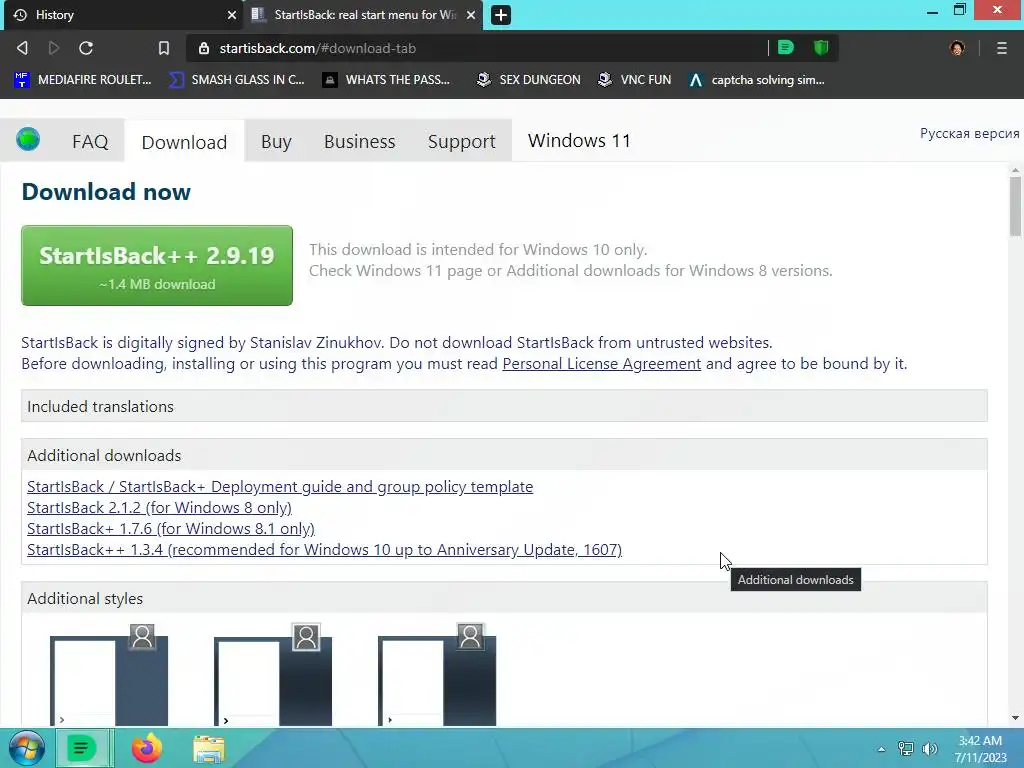Open the MEDIAFIRE ROULET... bookmark
The image size is (1024, 768).
pyautogui.click(x=83, y=80)
